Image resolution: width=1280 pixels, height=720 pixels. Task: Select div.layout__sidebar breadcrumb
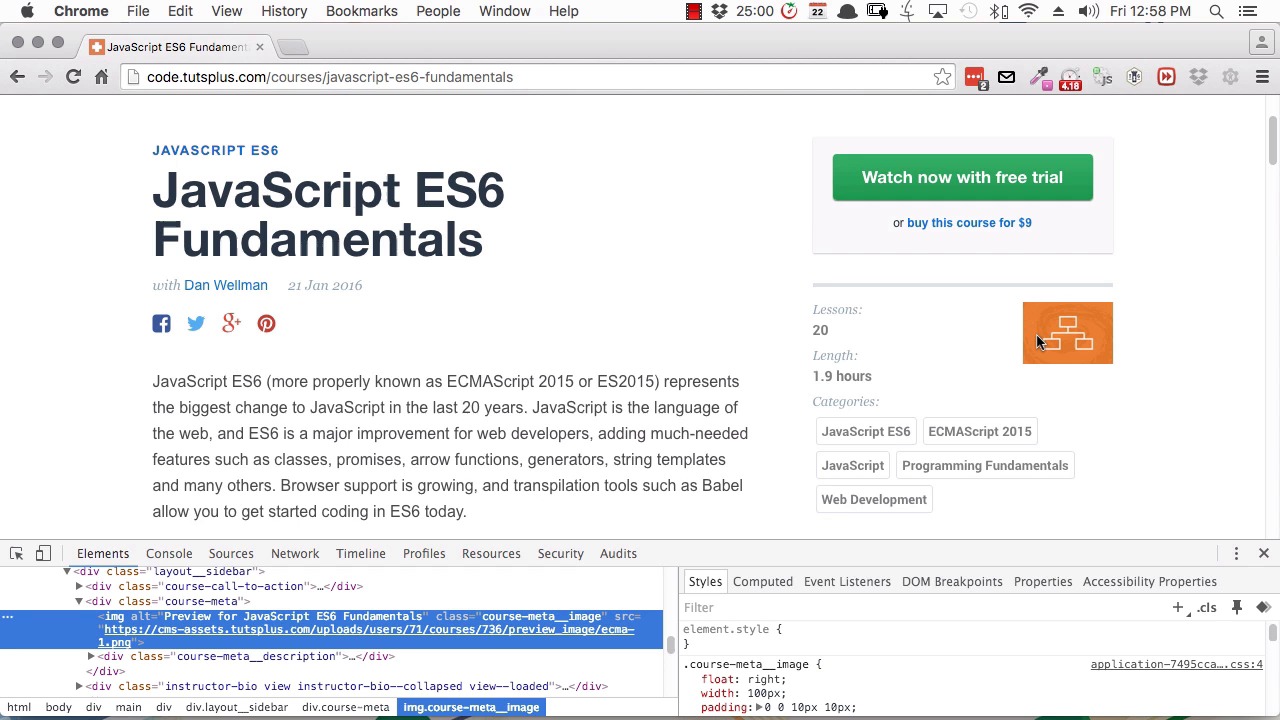(237, 707)
